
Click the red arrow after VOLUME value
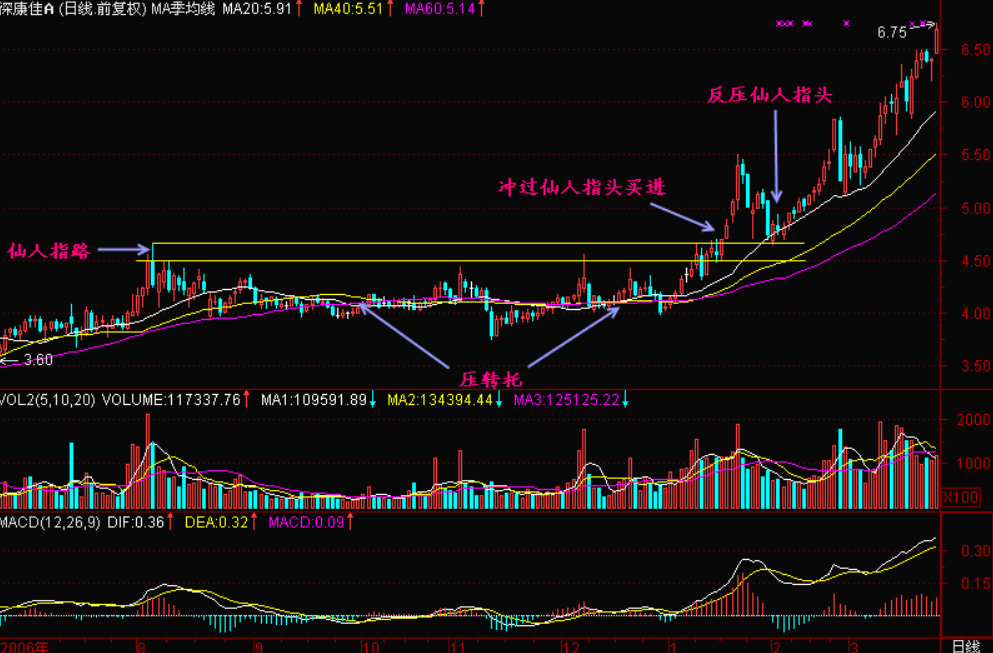248,400
